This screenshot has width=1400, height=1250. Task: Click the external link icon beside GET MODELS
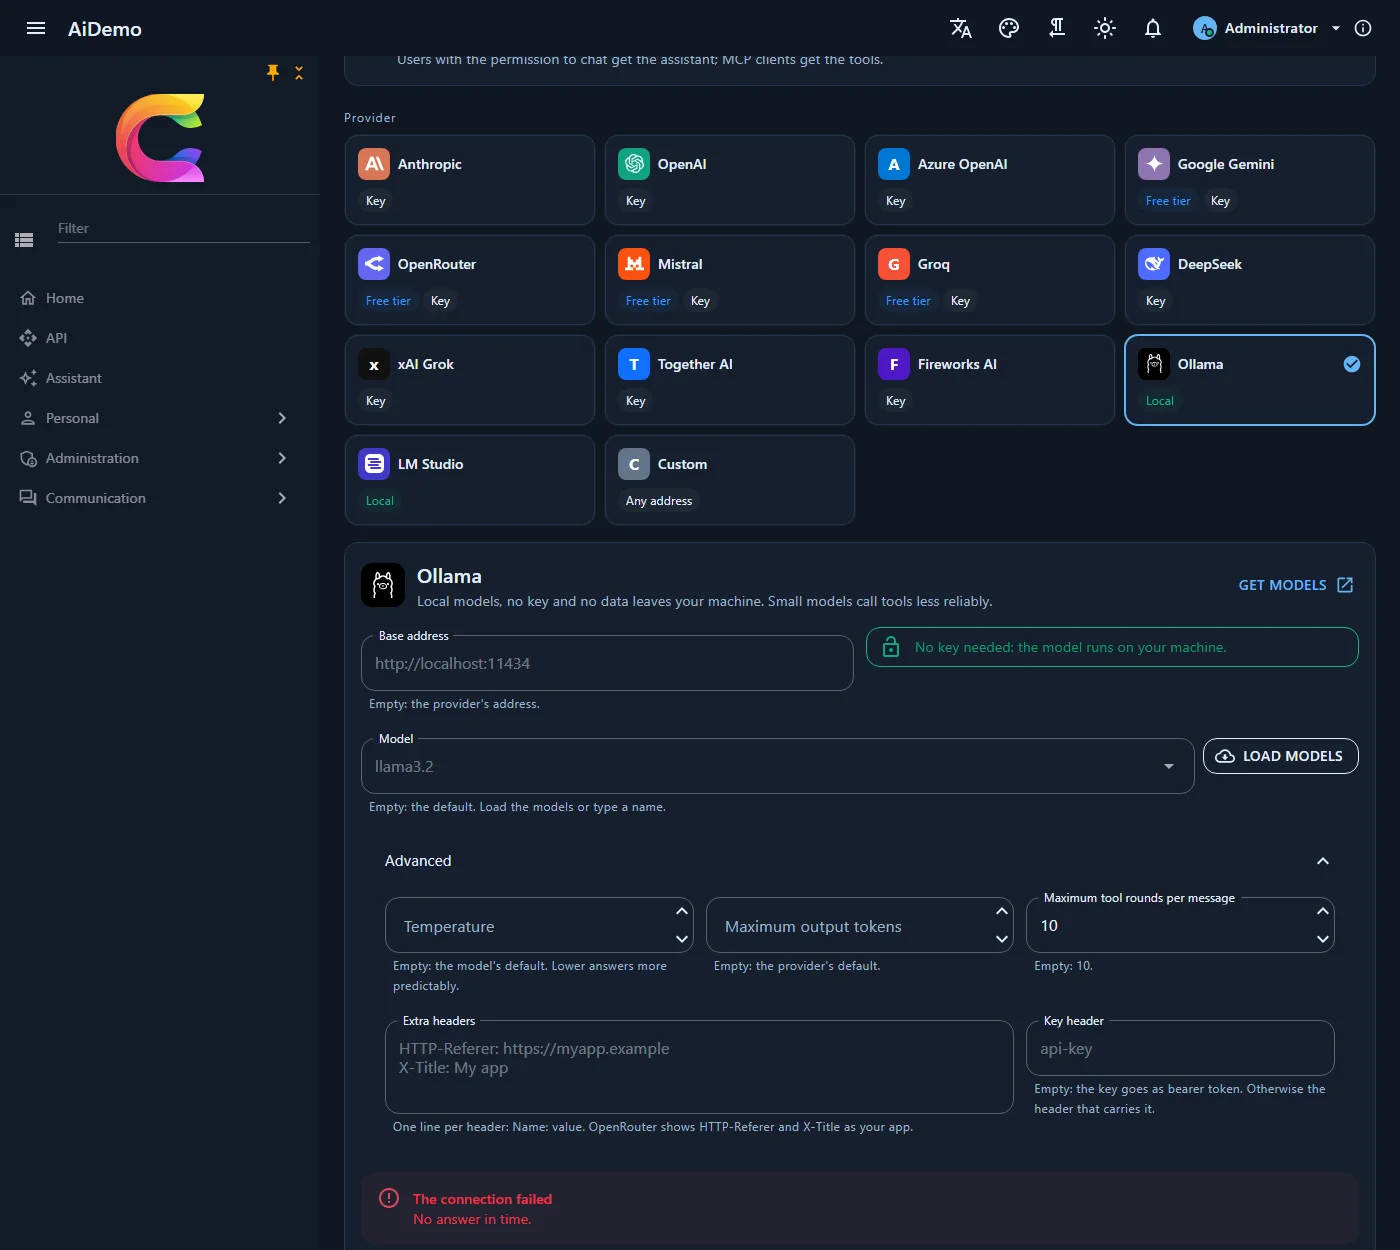(1345, 585)
